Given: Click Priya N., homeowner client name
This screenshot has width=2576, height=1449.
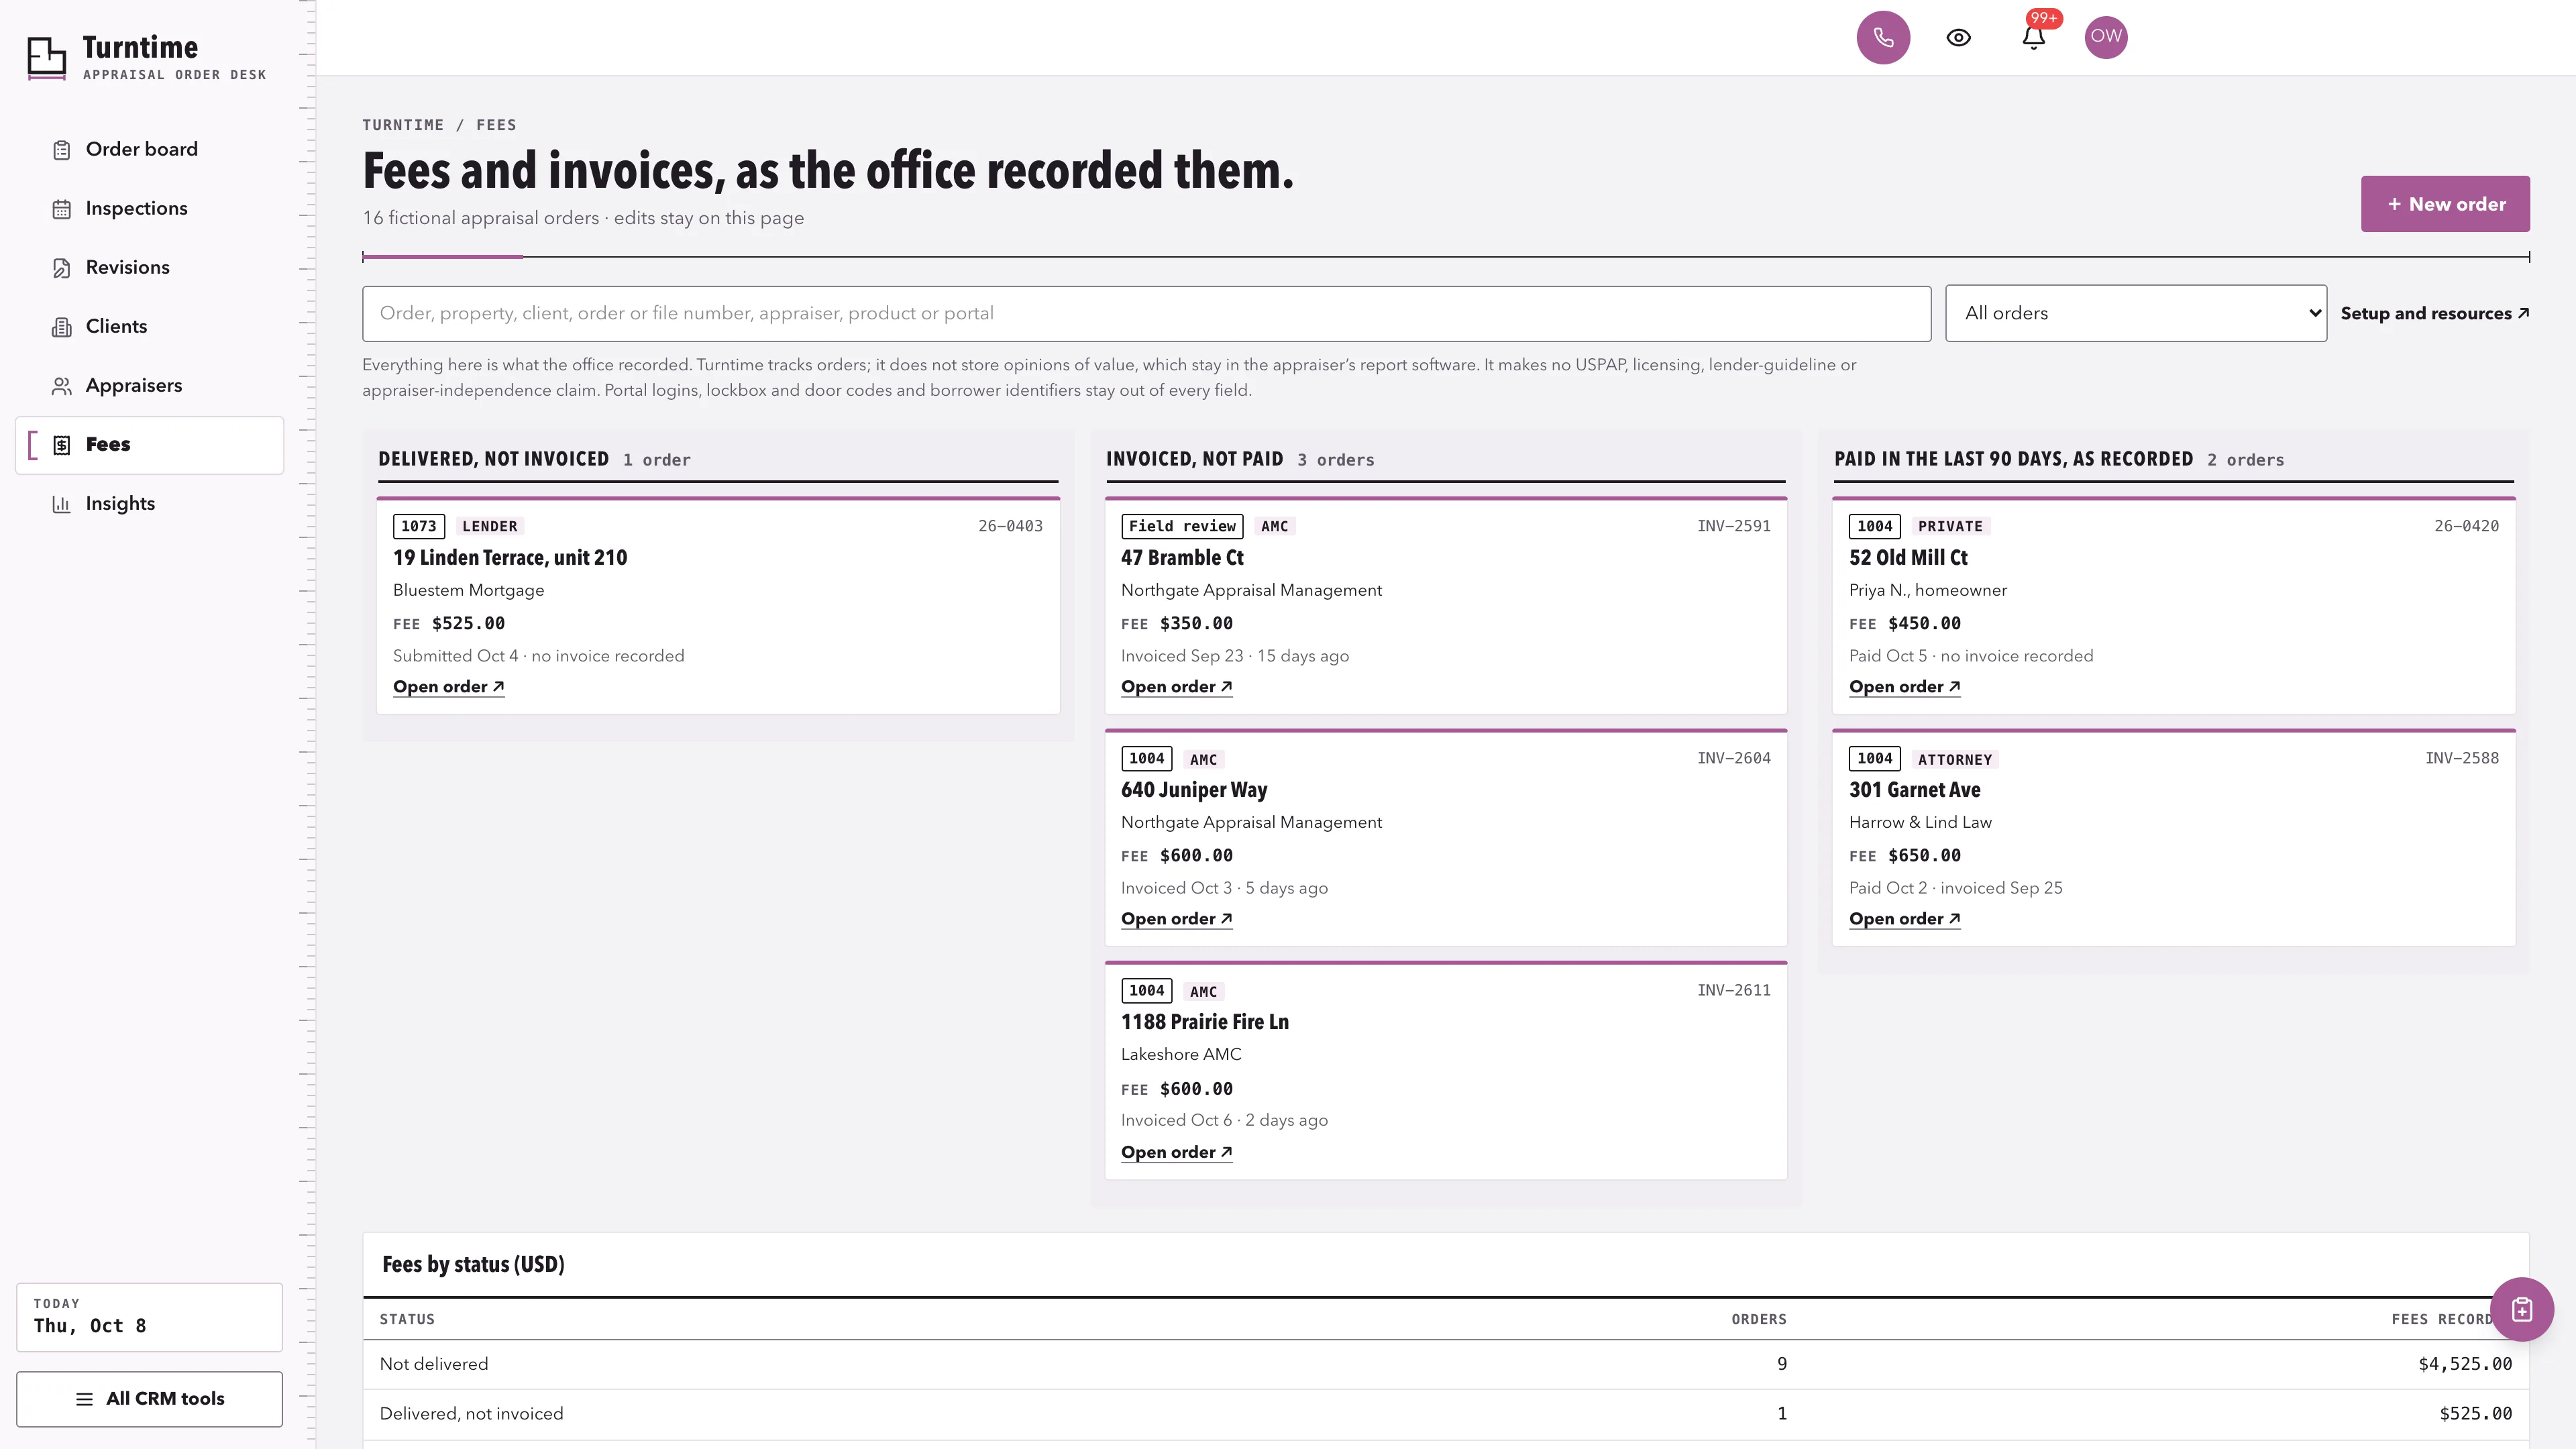Looking at the screenshot, I should coord(1927,590).
